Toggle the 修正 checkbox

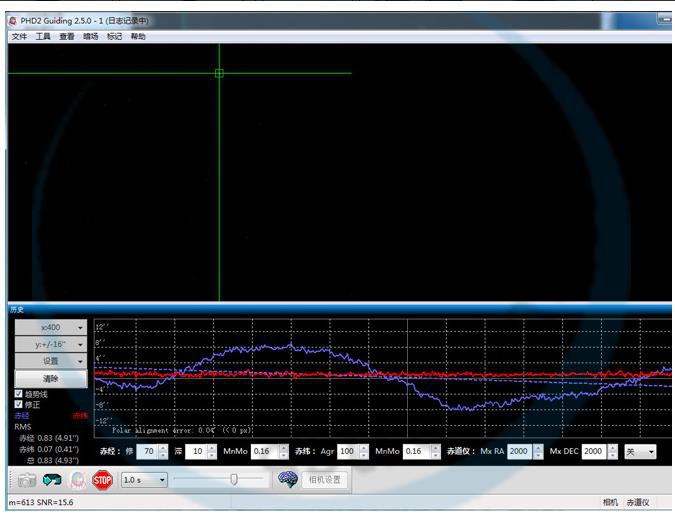[x=18, y=405]
